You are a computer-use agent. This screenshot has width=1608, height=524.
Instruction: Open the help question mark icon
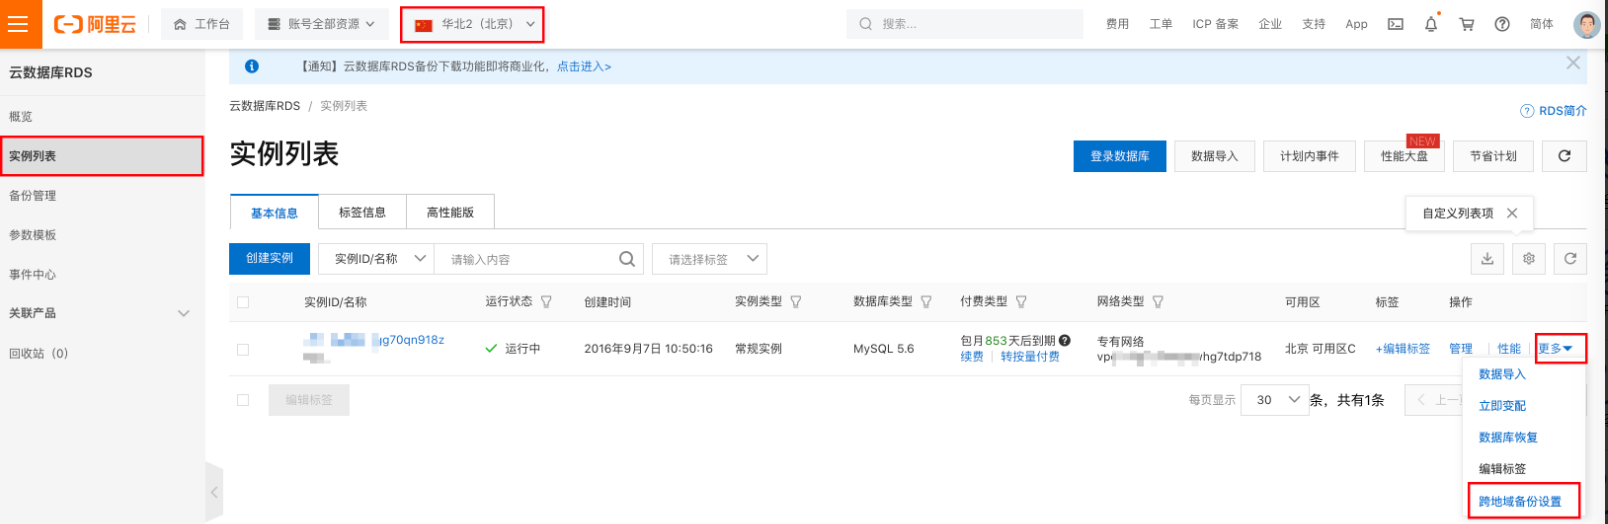[1502, 24]
